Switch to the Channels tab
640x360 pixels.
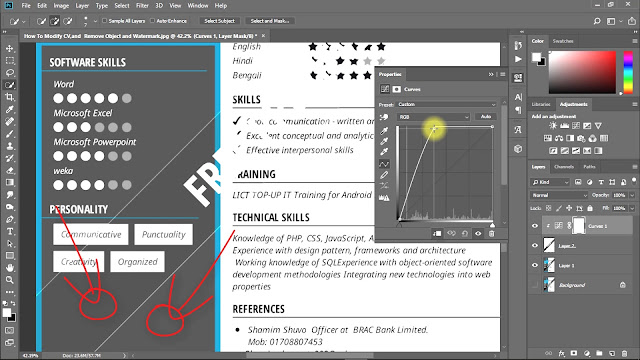click(x=564, y=167)
